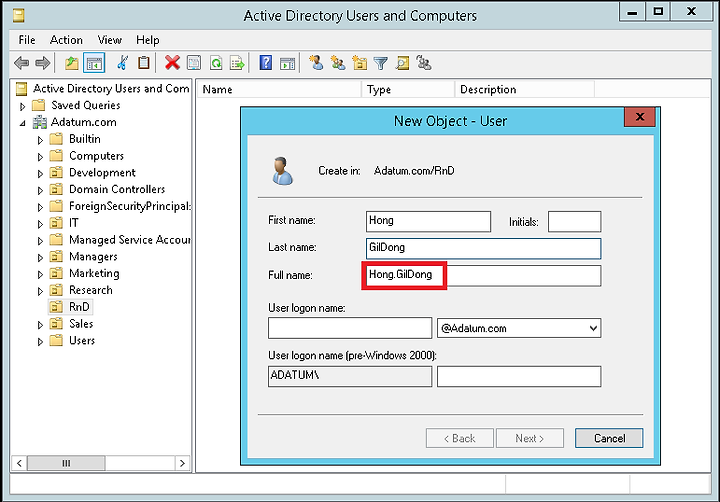This screenshot has width=720, height=502.
Task: Click the Initials field
Action: point(574,221)
